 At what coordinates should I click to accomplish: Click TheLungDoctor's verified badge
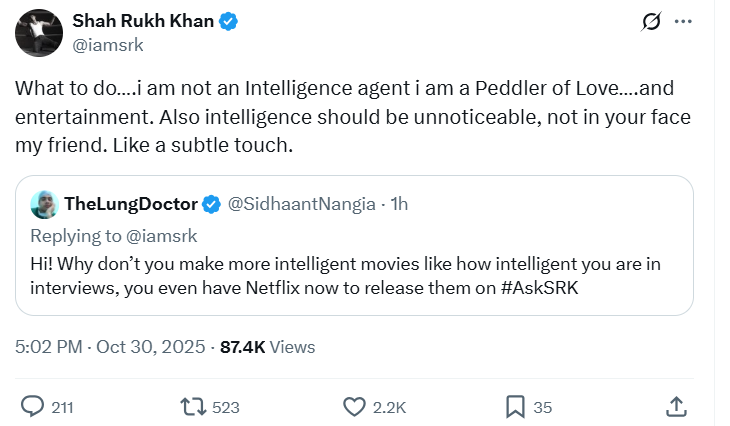212,204
